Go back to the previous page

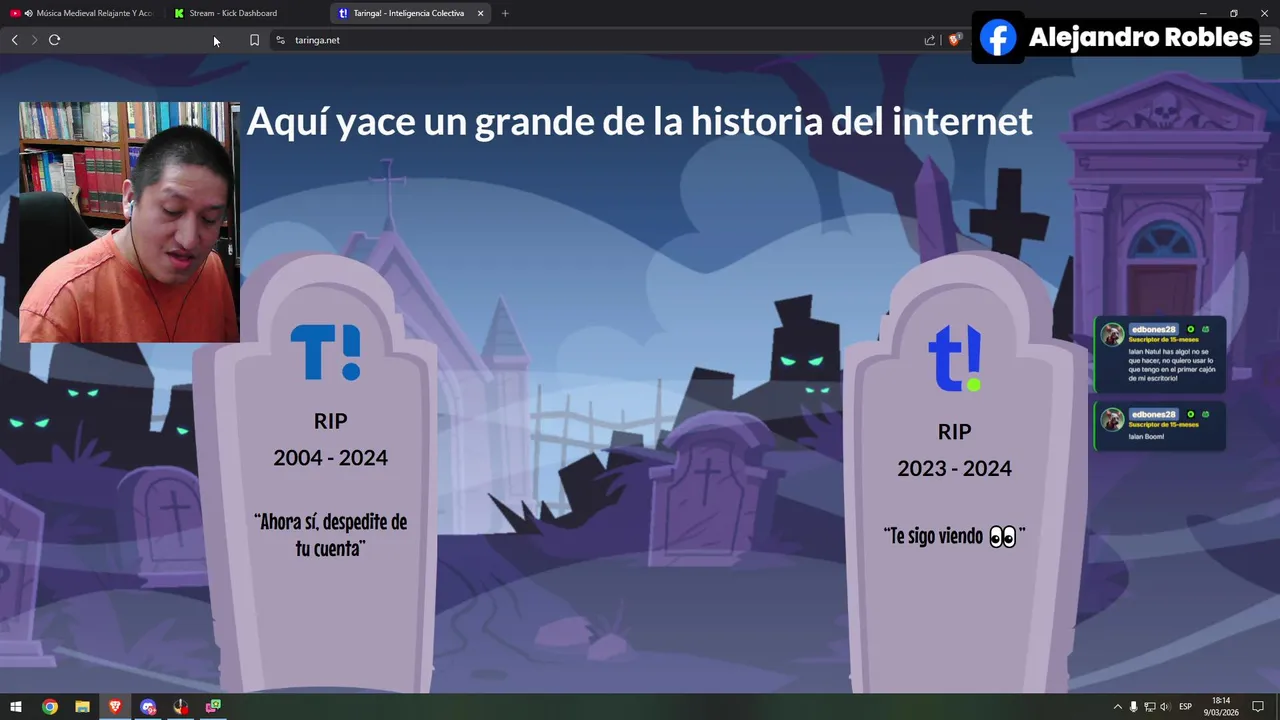pos(14,40)
